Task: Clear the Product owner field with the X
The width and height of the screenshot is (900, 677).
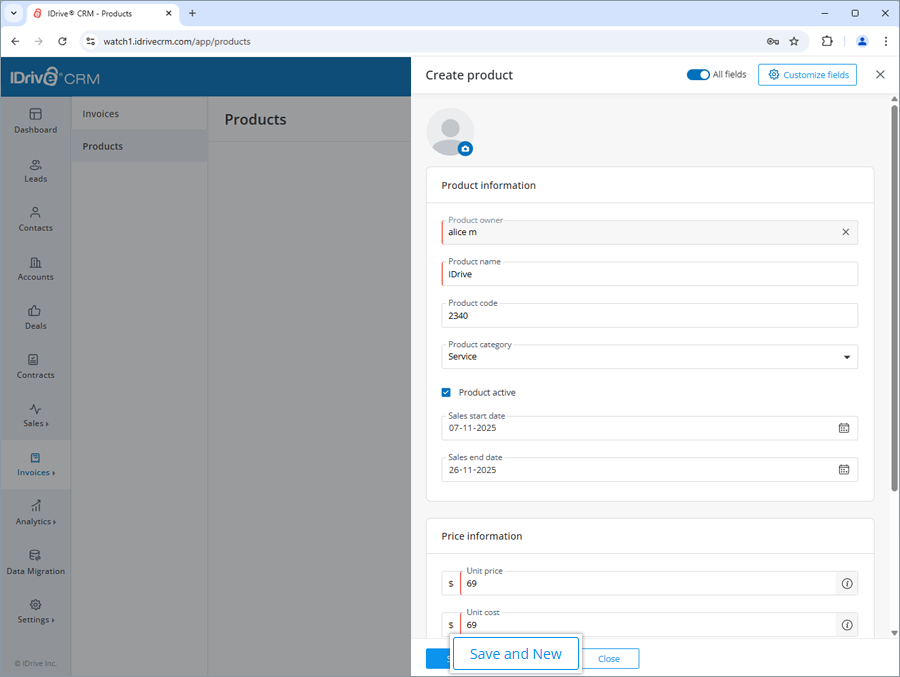Action: tap(846, 231)
